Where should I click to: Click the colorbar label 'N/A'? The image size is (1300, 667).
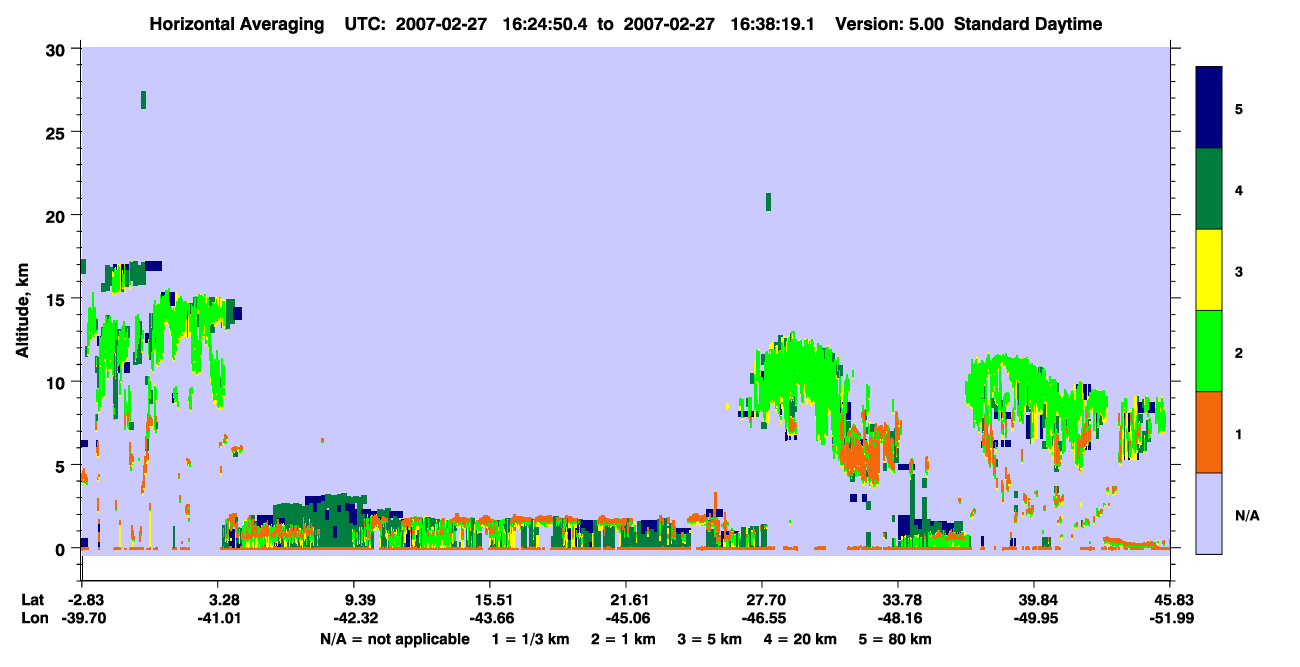(1246, 515)
